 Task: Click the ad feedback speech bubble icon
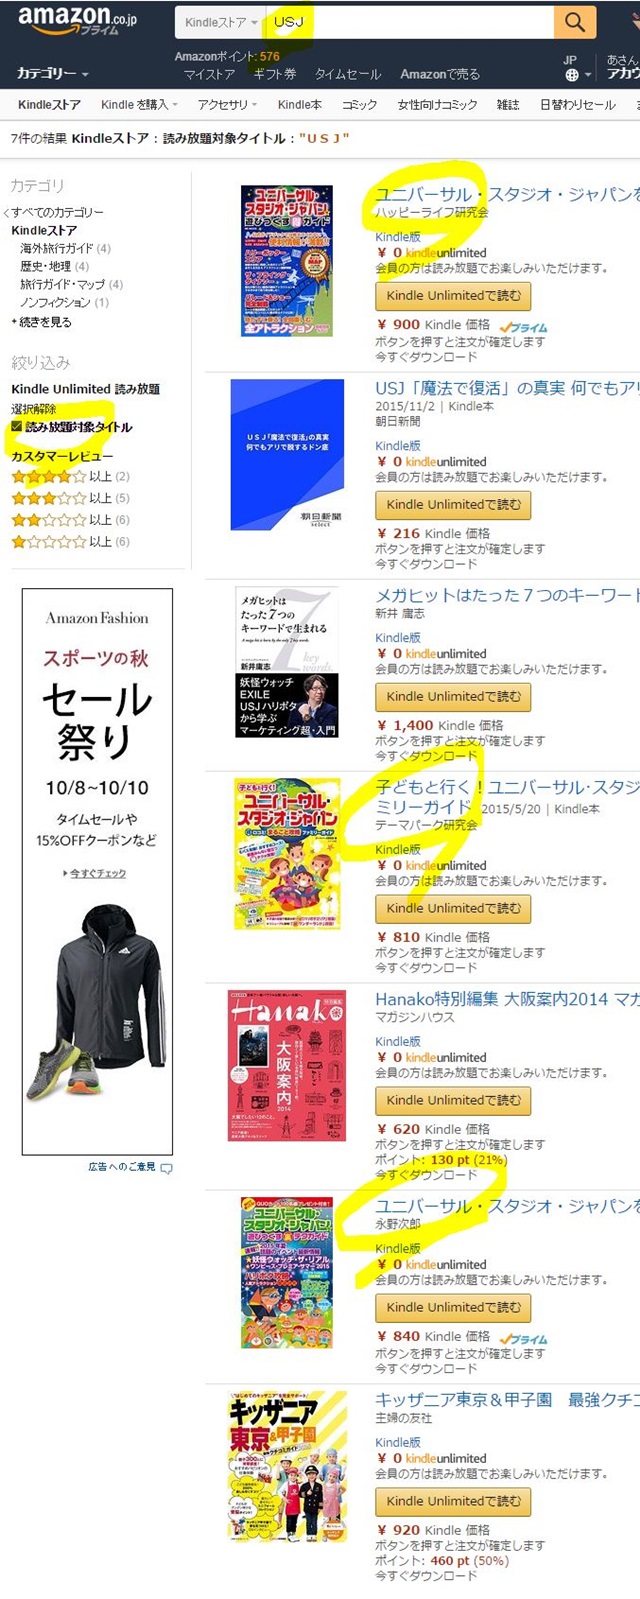[x=166, y=1168]
